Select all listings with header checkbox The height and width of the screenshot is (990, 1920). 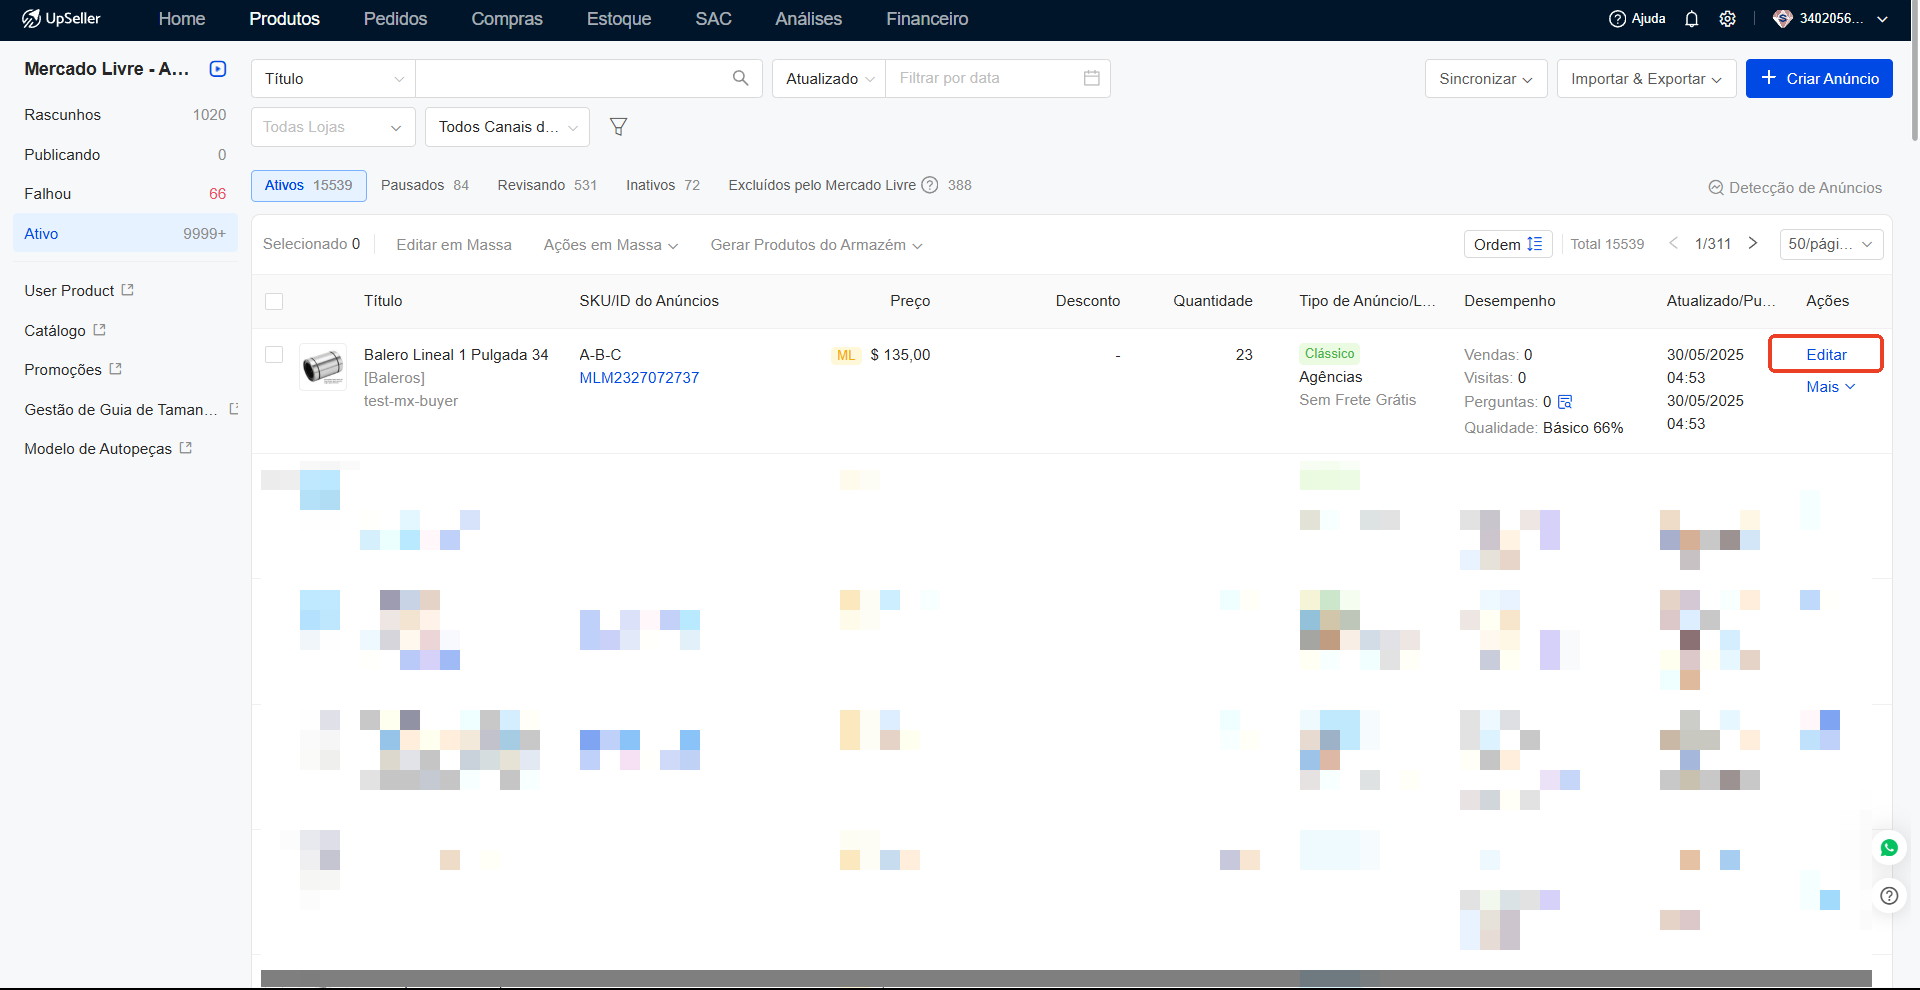coord(274,301)
